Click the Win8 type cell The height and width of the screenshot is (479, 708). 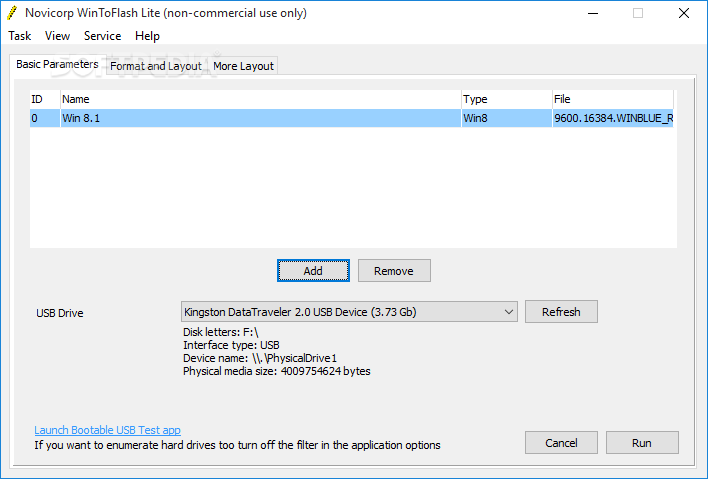tap(507, 118)
